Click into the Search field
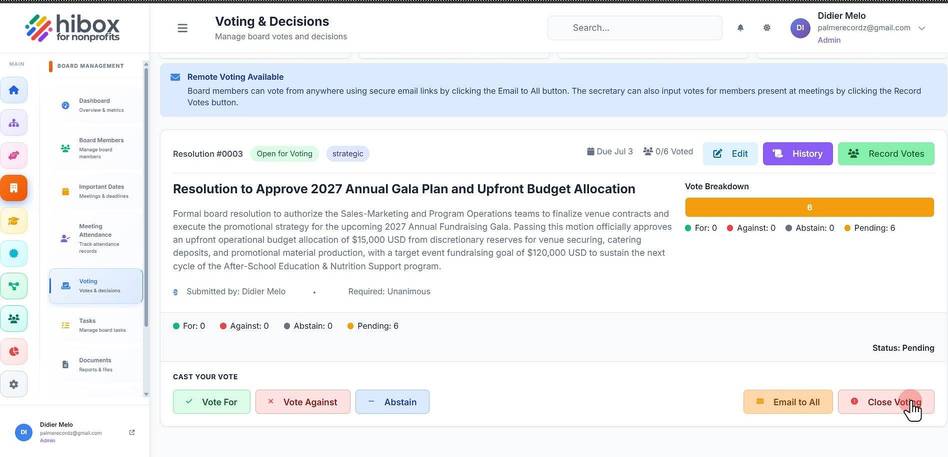948x457 pixels. click(635, 28)
